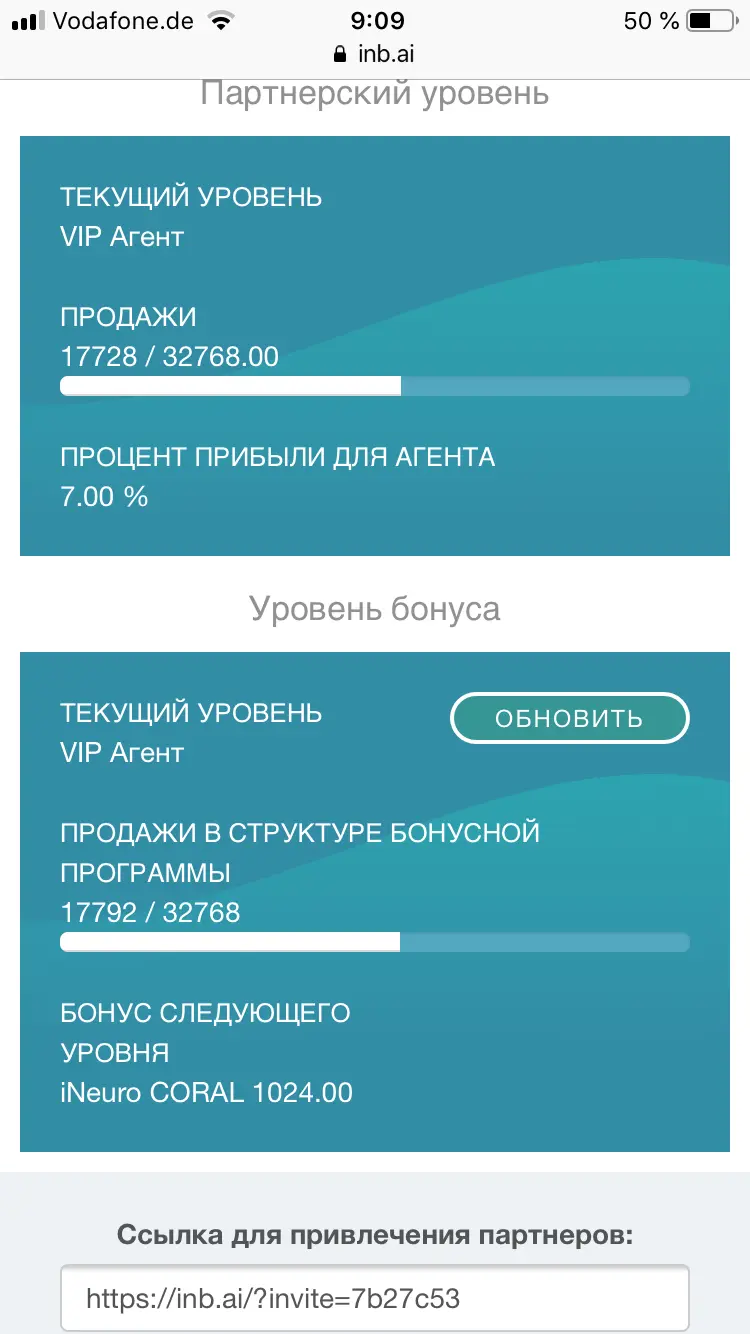Tap the 17728 / 32768.00 sales value
Image resolution: width=750 pixels, height=1334 pixels.
coord(169,356)
